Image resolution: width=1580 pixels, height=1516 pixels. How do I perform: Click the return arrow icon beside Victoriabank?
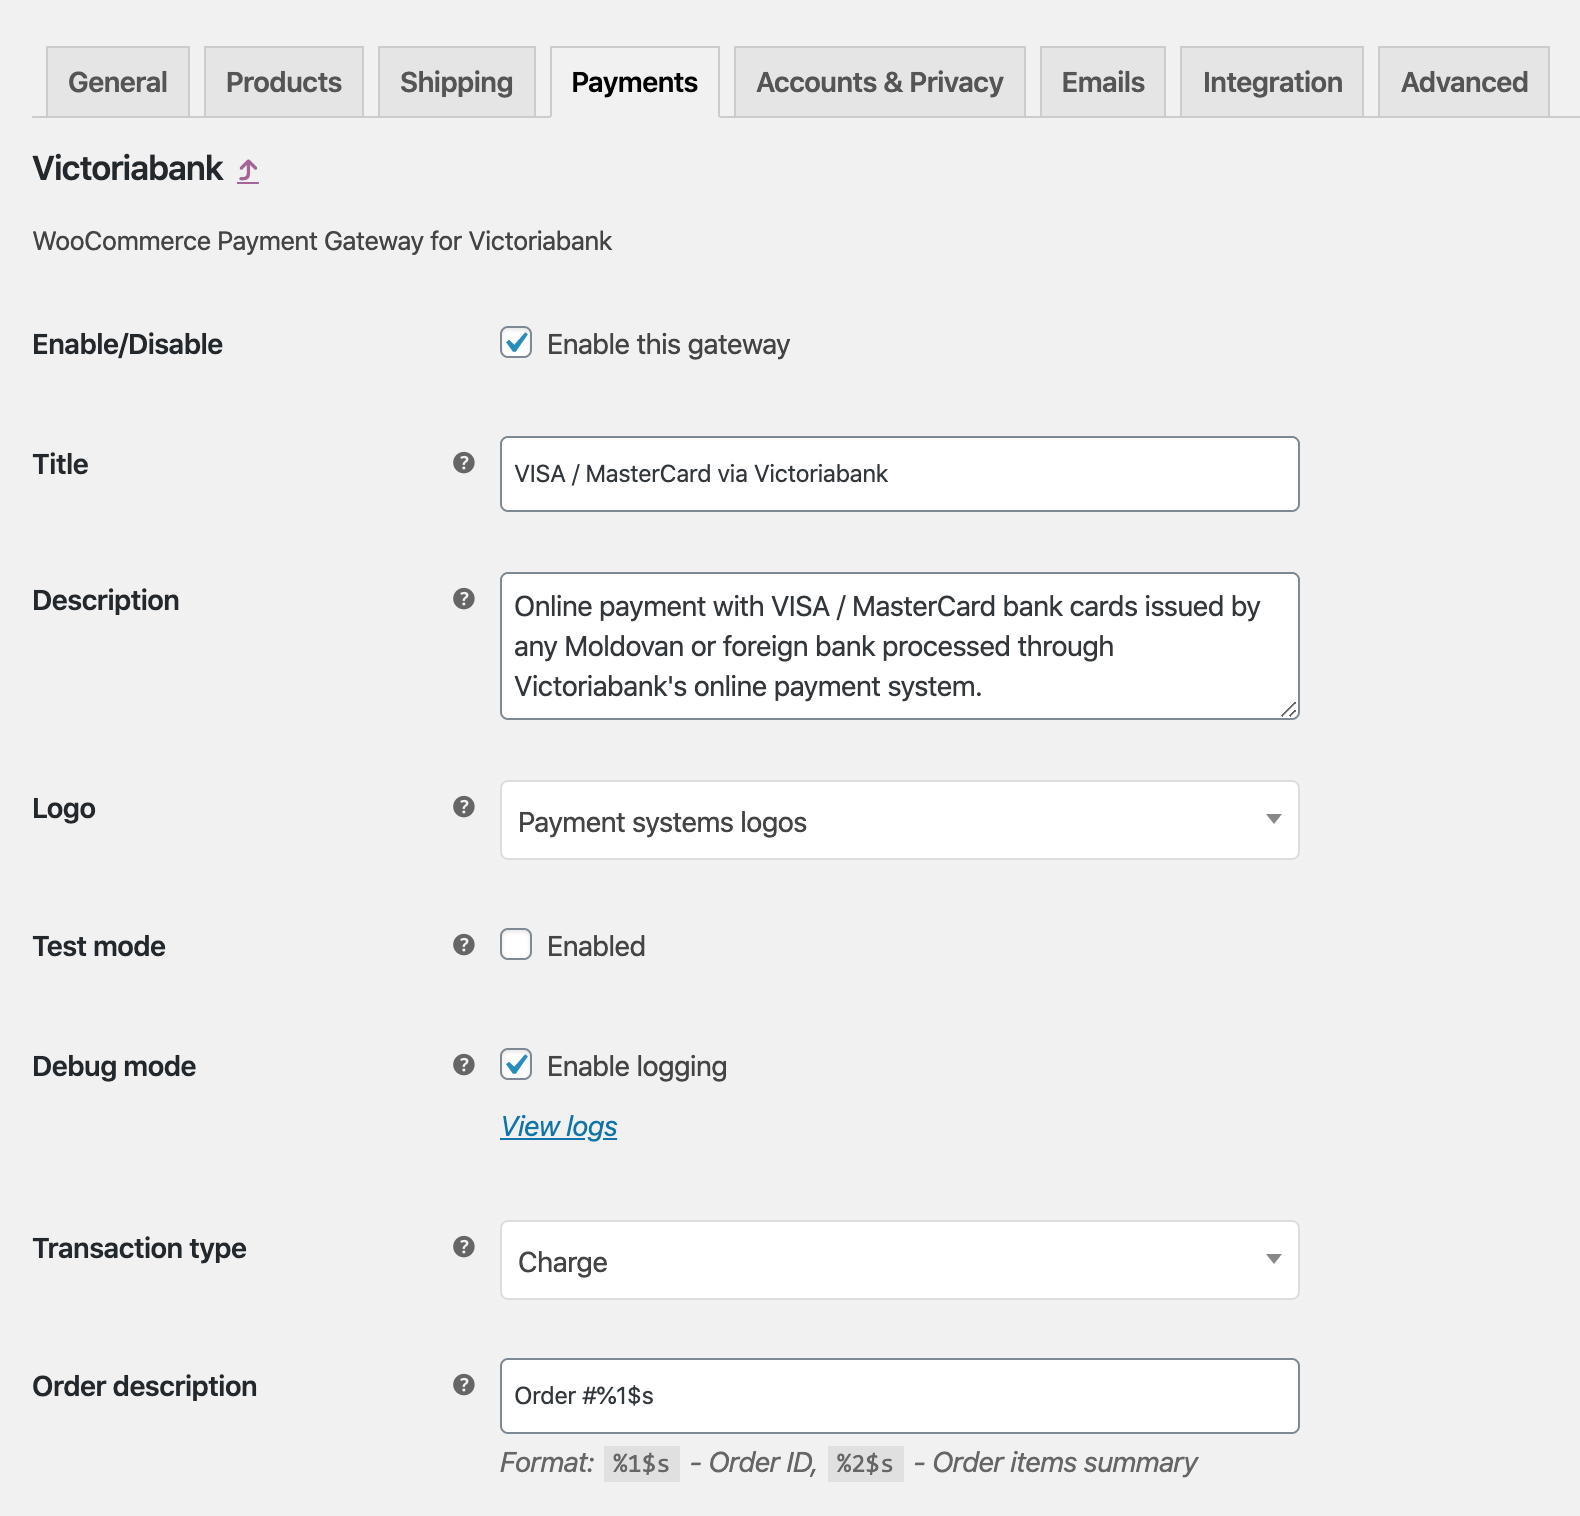click(248, 171)
